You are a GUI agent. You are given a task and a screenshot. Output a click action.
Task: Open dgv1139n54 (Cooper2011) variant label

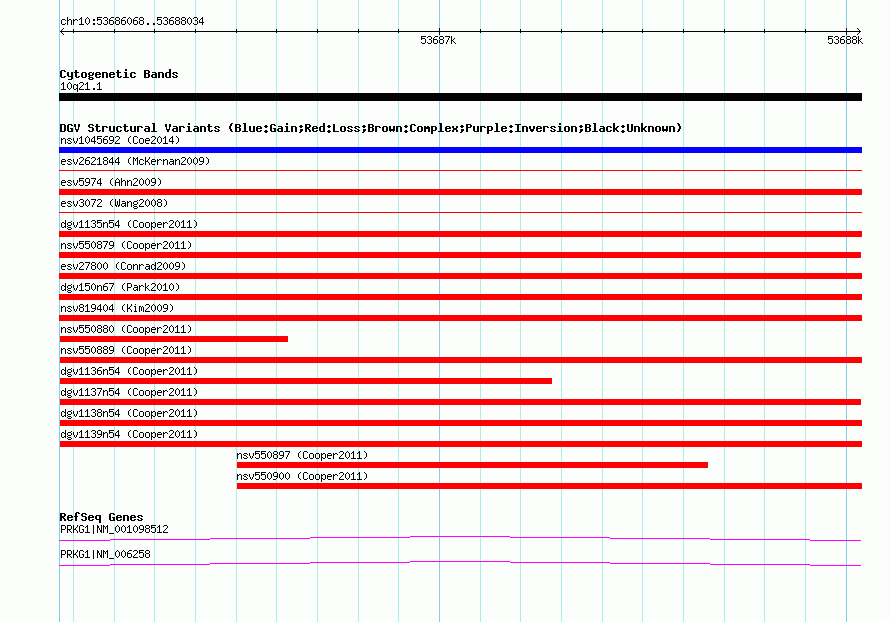coord(129,434)
